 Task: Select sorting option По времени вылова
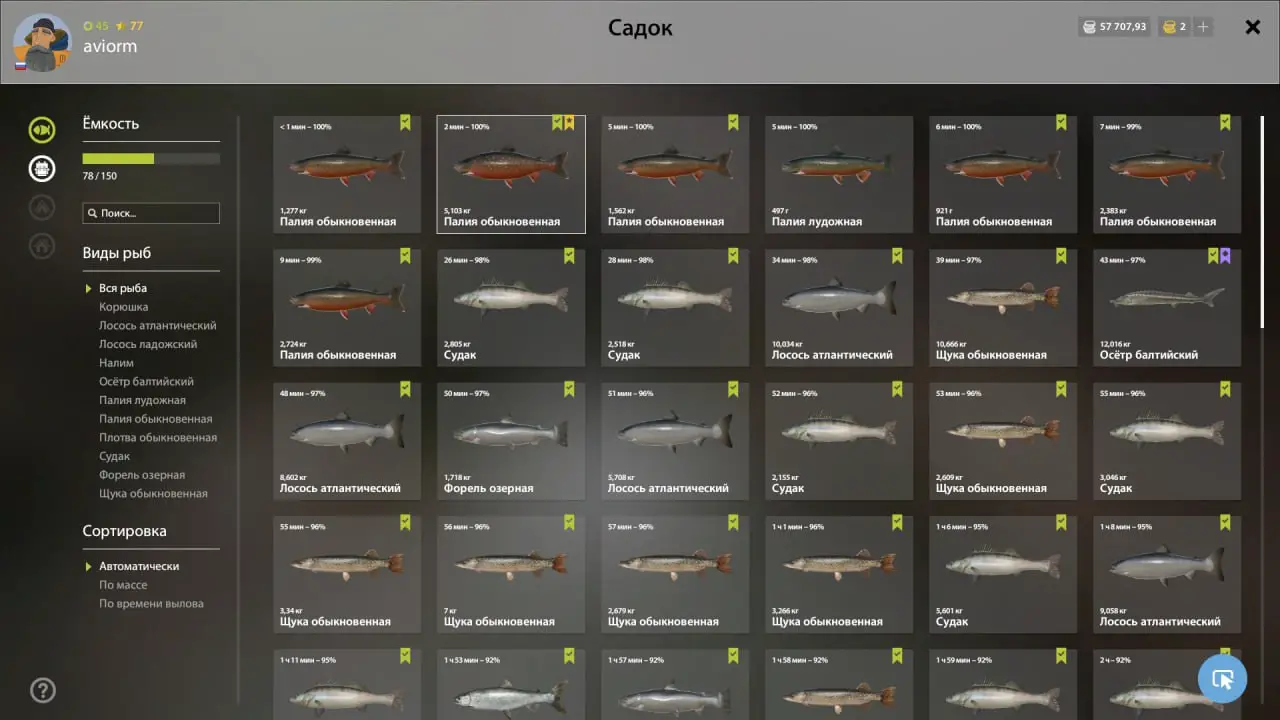151,604
